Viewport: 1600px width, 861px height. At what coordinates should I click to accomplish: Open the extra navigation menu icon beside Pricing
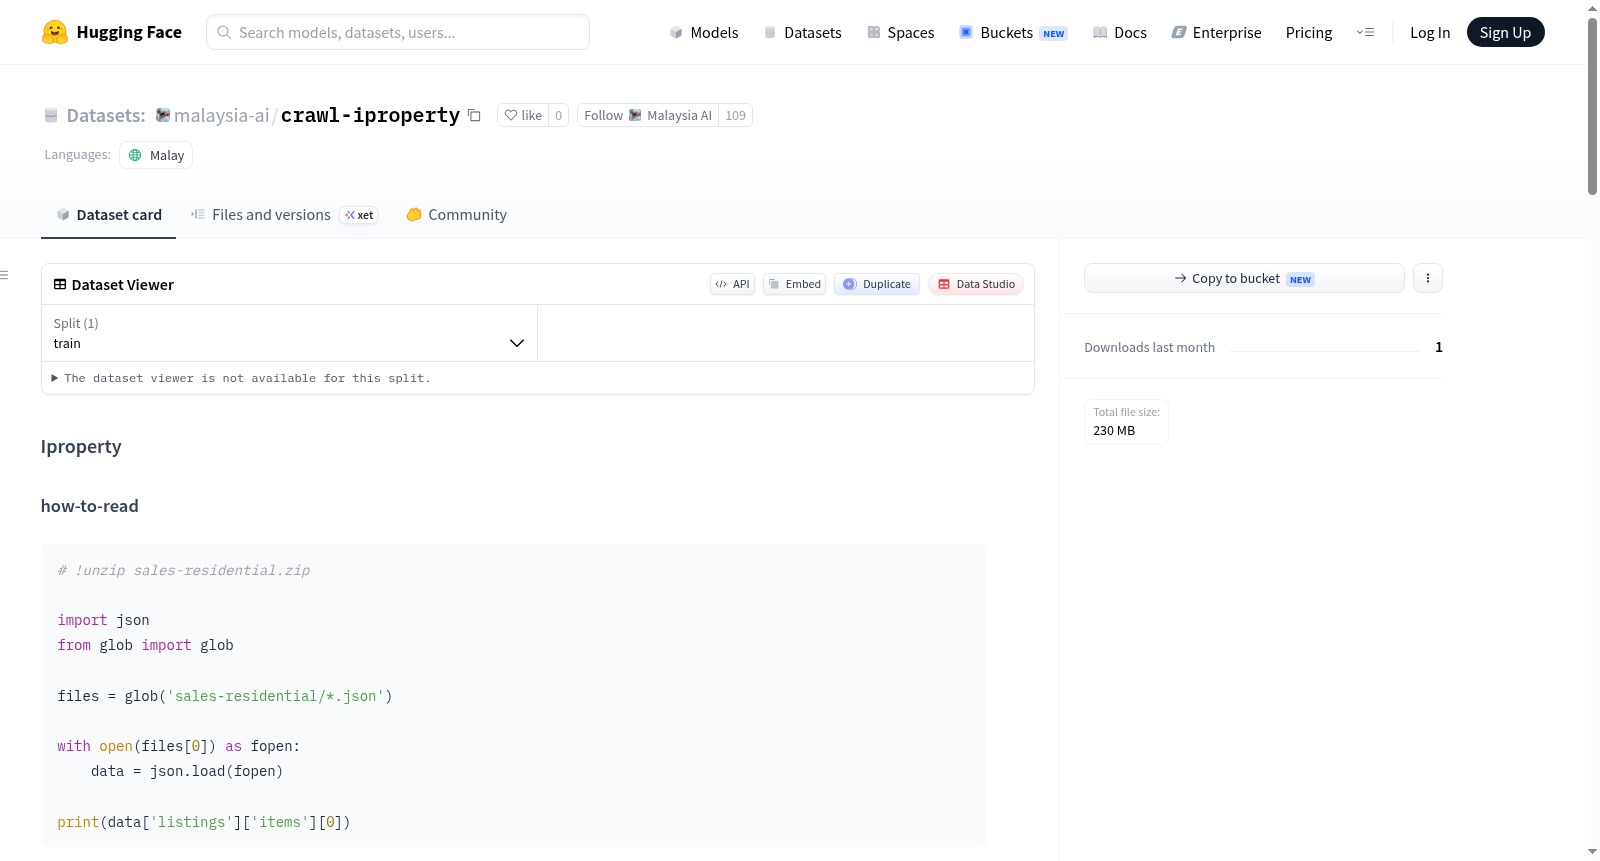click(1365, 32)
